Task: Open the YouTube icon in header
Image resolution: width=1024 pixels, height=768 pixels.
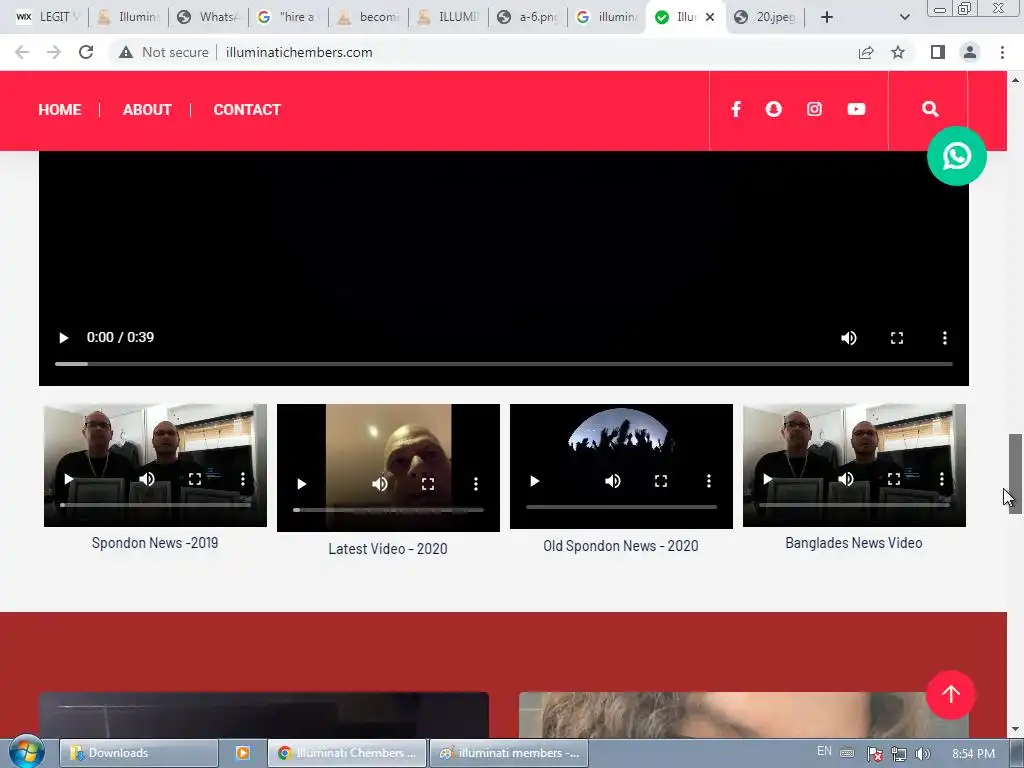Action: pos(856,109)
